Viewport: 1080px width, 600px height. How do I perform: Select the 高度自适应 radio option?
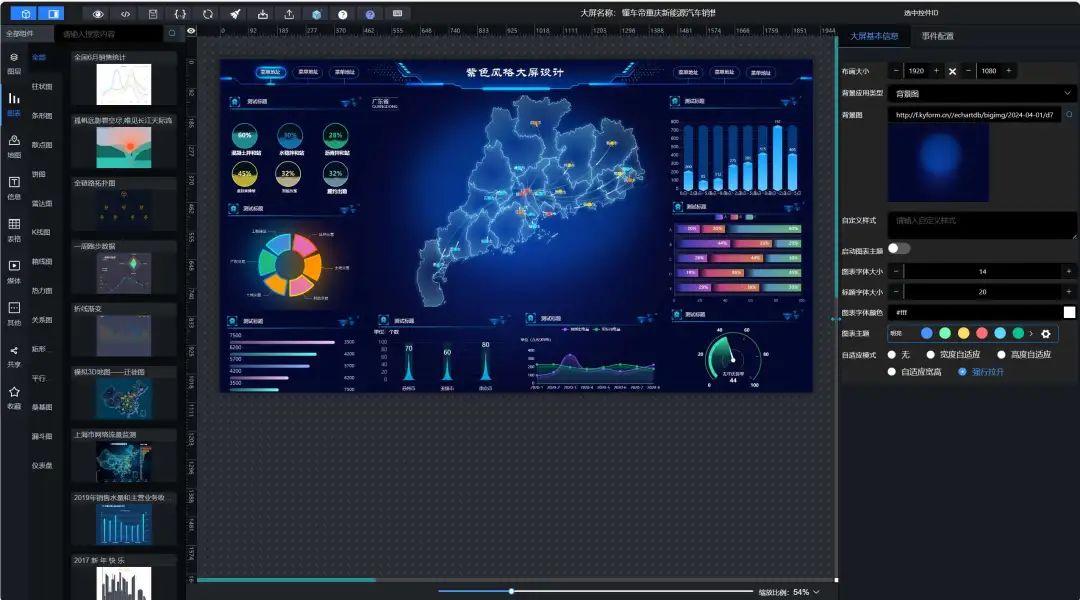point(1001,354)
